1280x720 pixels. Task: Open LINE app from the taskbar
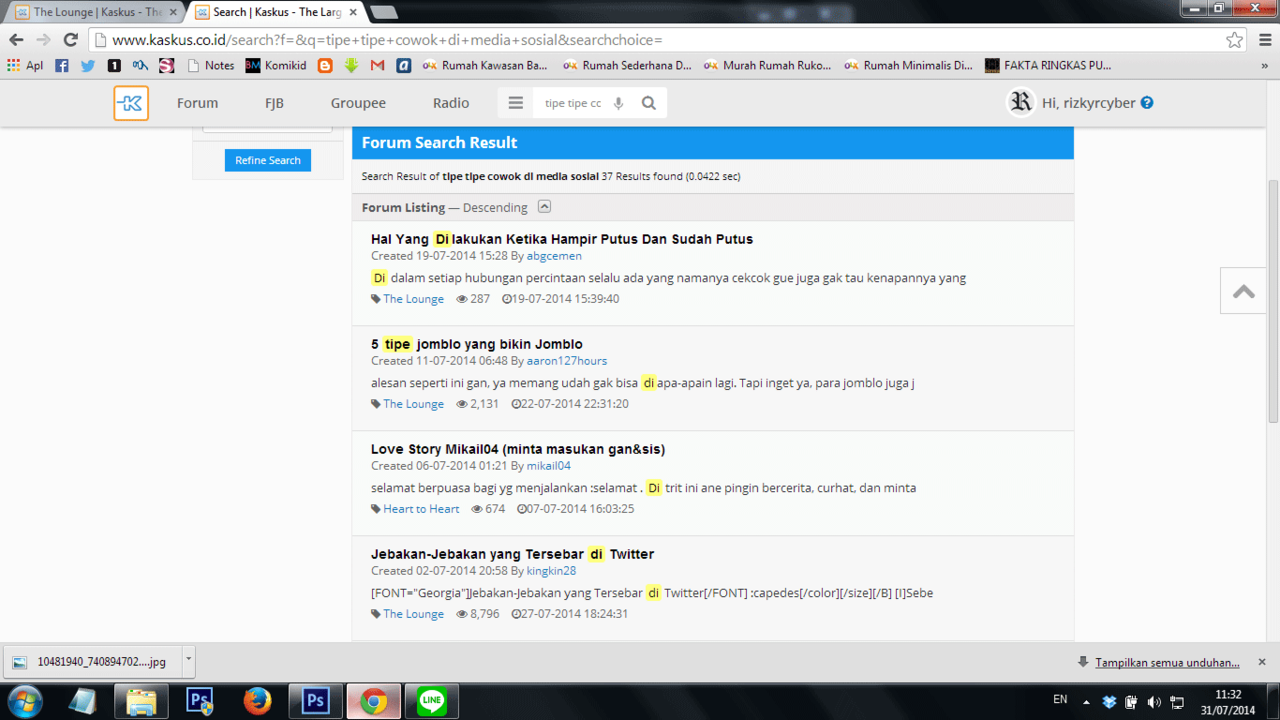[x=432, y=701]
